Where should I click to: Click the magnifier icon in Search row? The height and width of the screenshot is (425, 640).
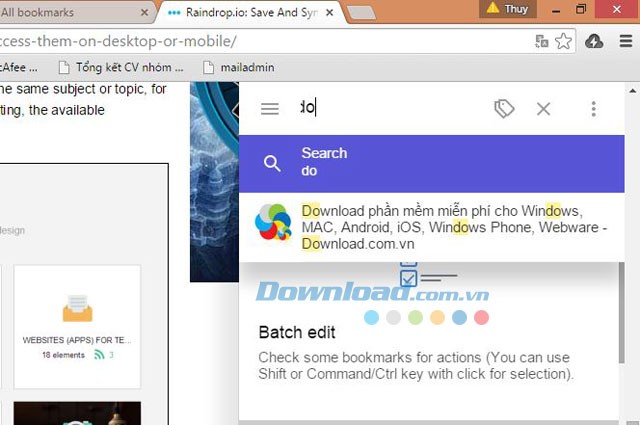(272, 163)
